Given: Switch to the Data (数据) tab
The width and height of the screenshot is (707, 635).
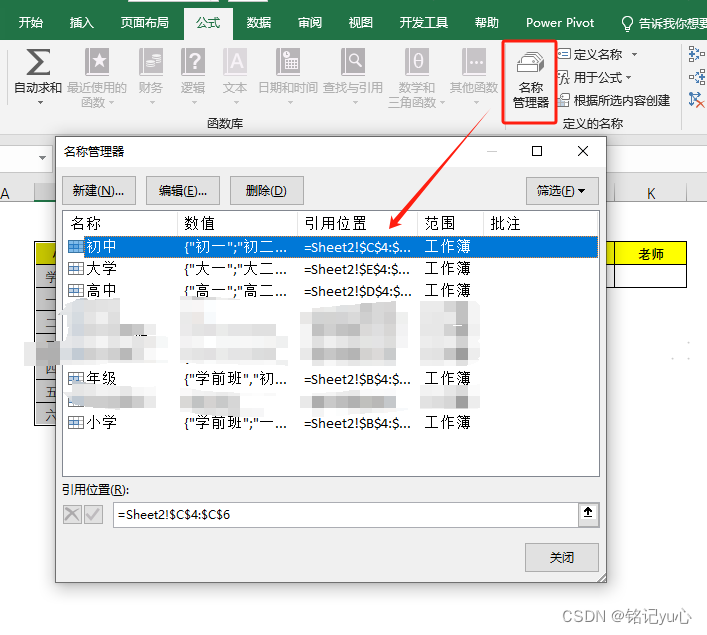Looking at the screenshot, I should coord(259,23).
